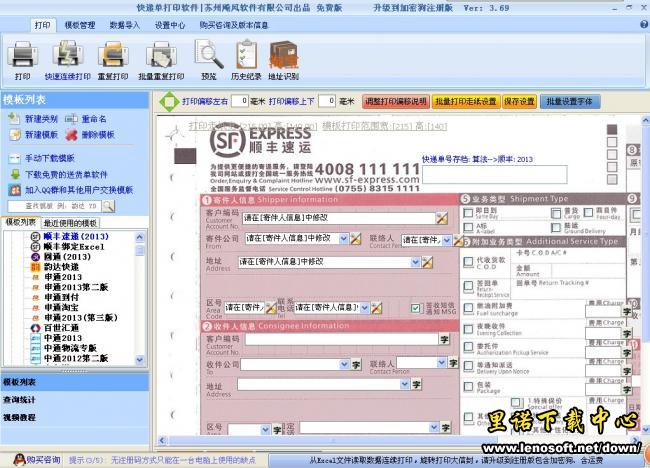Open consignee 电话 dropdown arrow
Screen dimensions: 650x468
[434, 427]
